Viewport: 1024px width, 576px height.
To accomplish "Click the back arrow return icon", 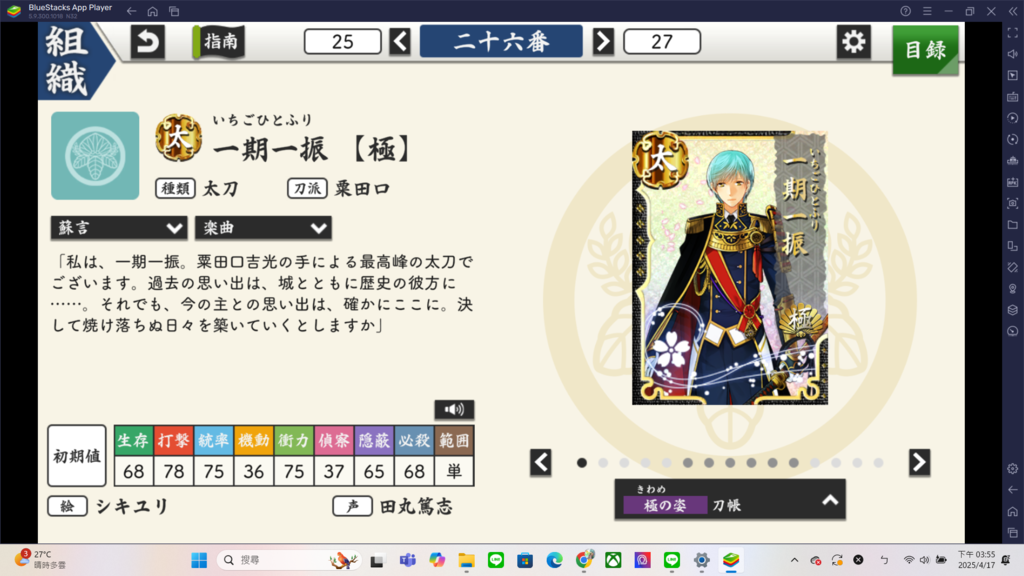I will click(x=148, y=42).
